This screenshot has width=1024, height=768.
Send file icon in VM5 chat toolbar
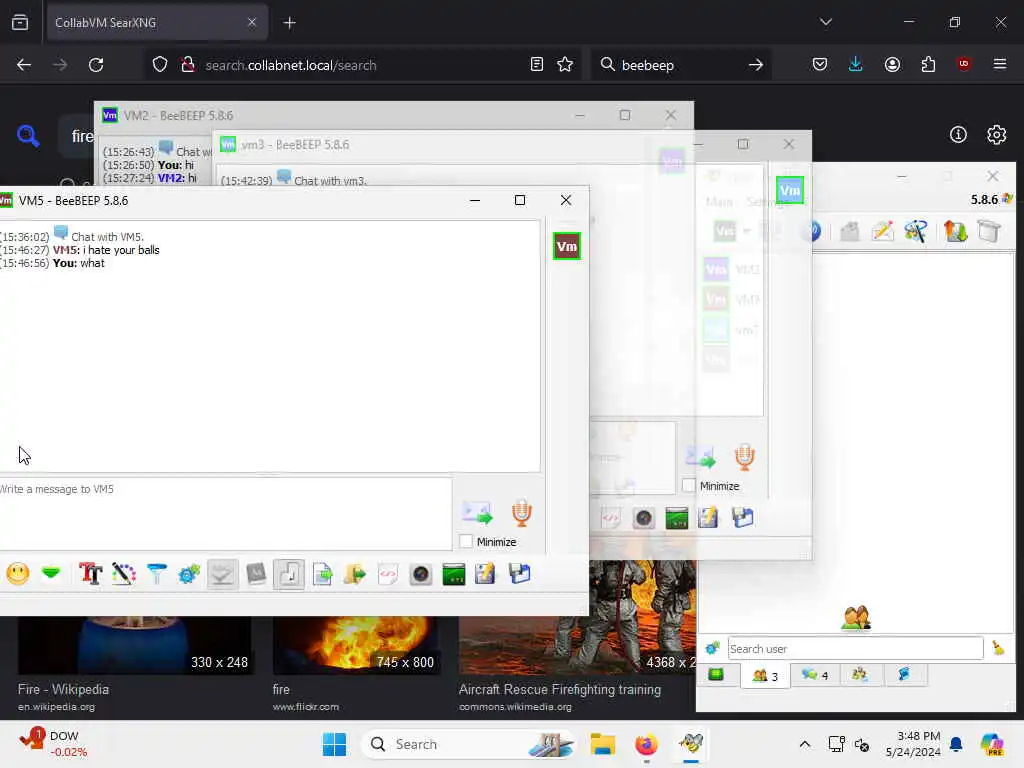tap(323, 574)
